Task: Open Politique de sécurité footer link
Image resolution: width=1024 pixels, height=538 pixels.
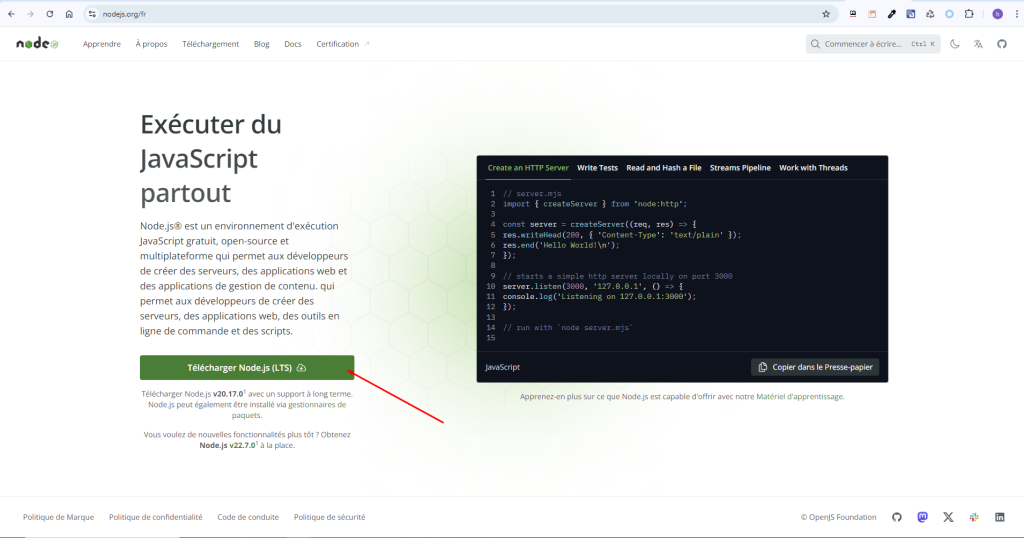Action: (x=329, y=517)
